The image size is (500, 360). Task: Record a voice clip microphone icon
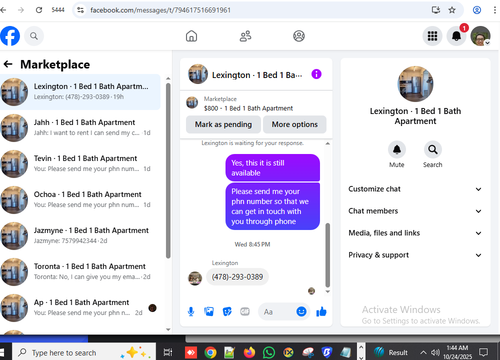[191, 312]
